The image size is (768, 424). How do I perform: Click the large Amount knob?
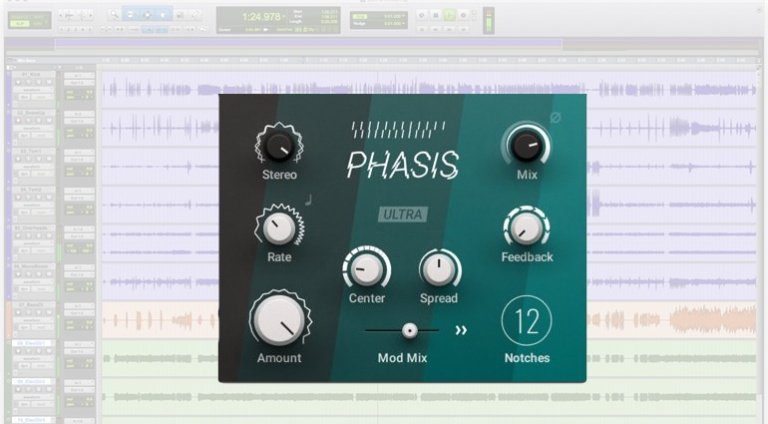coord(280,320)
